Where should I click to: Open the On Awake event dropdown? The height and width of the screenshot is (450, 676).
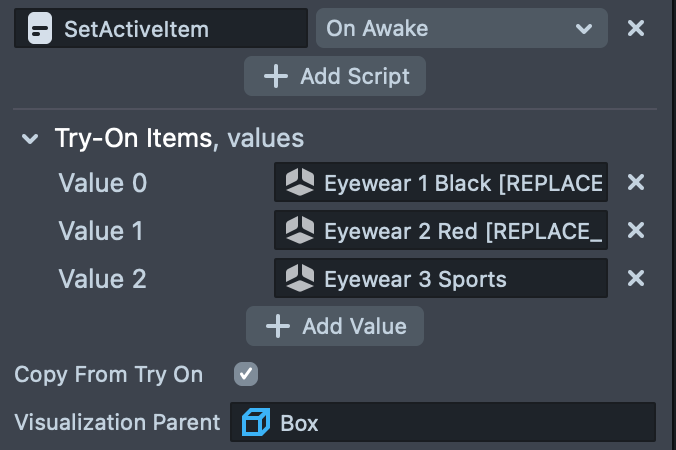(461, 29)
